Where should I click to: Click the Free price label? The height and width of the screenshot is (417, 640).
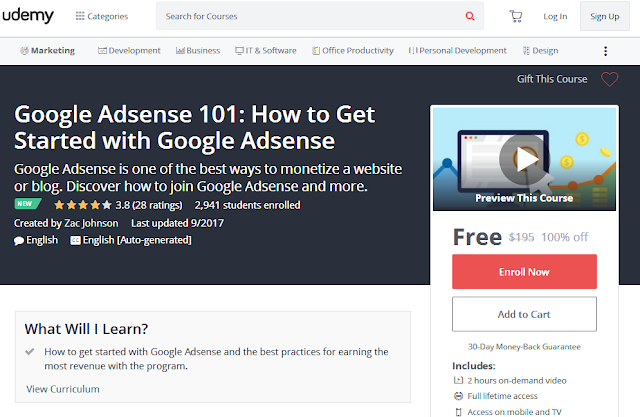point(477,237)
